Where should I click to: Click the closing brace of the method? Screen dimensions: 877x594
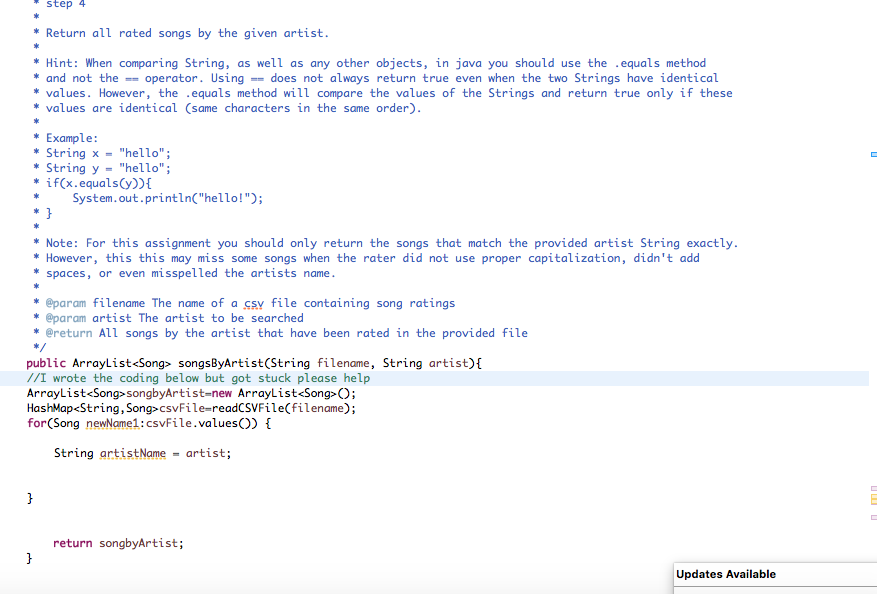coord(29,557)
